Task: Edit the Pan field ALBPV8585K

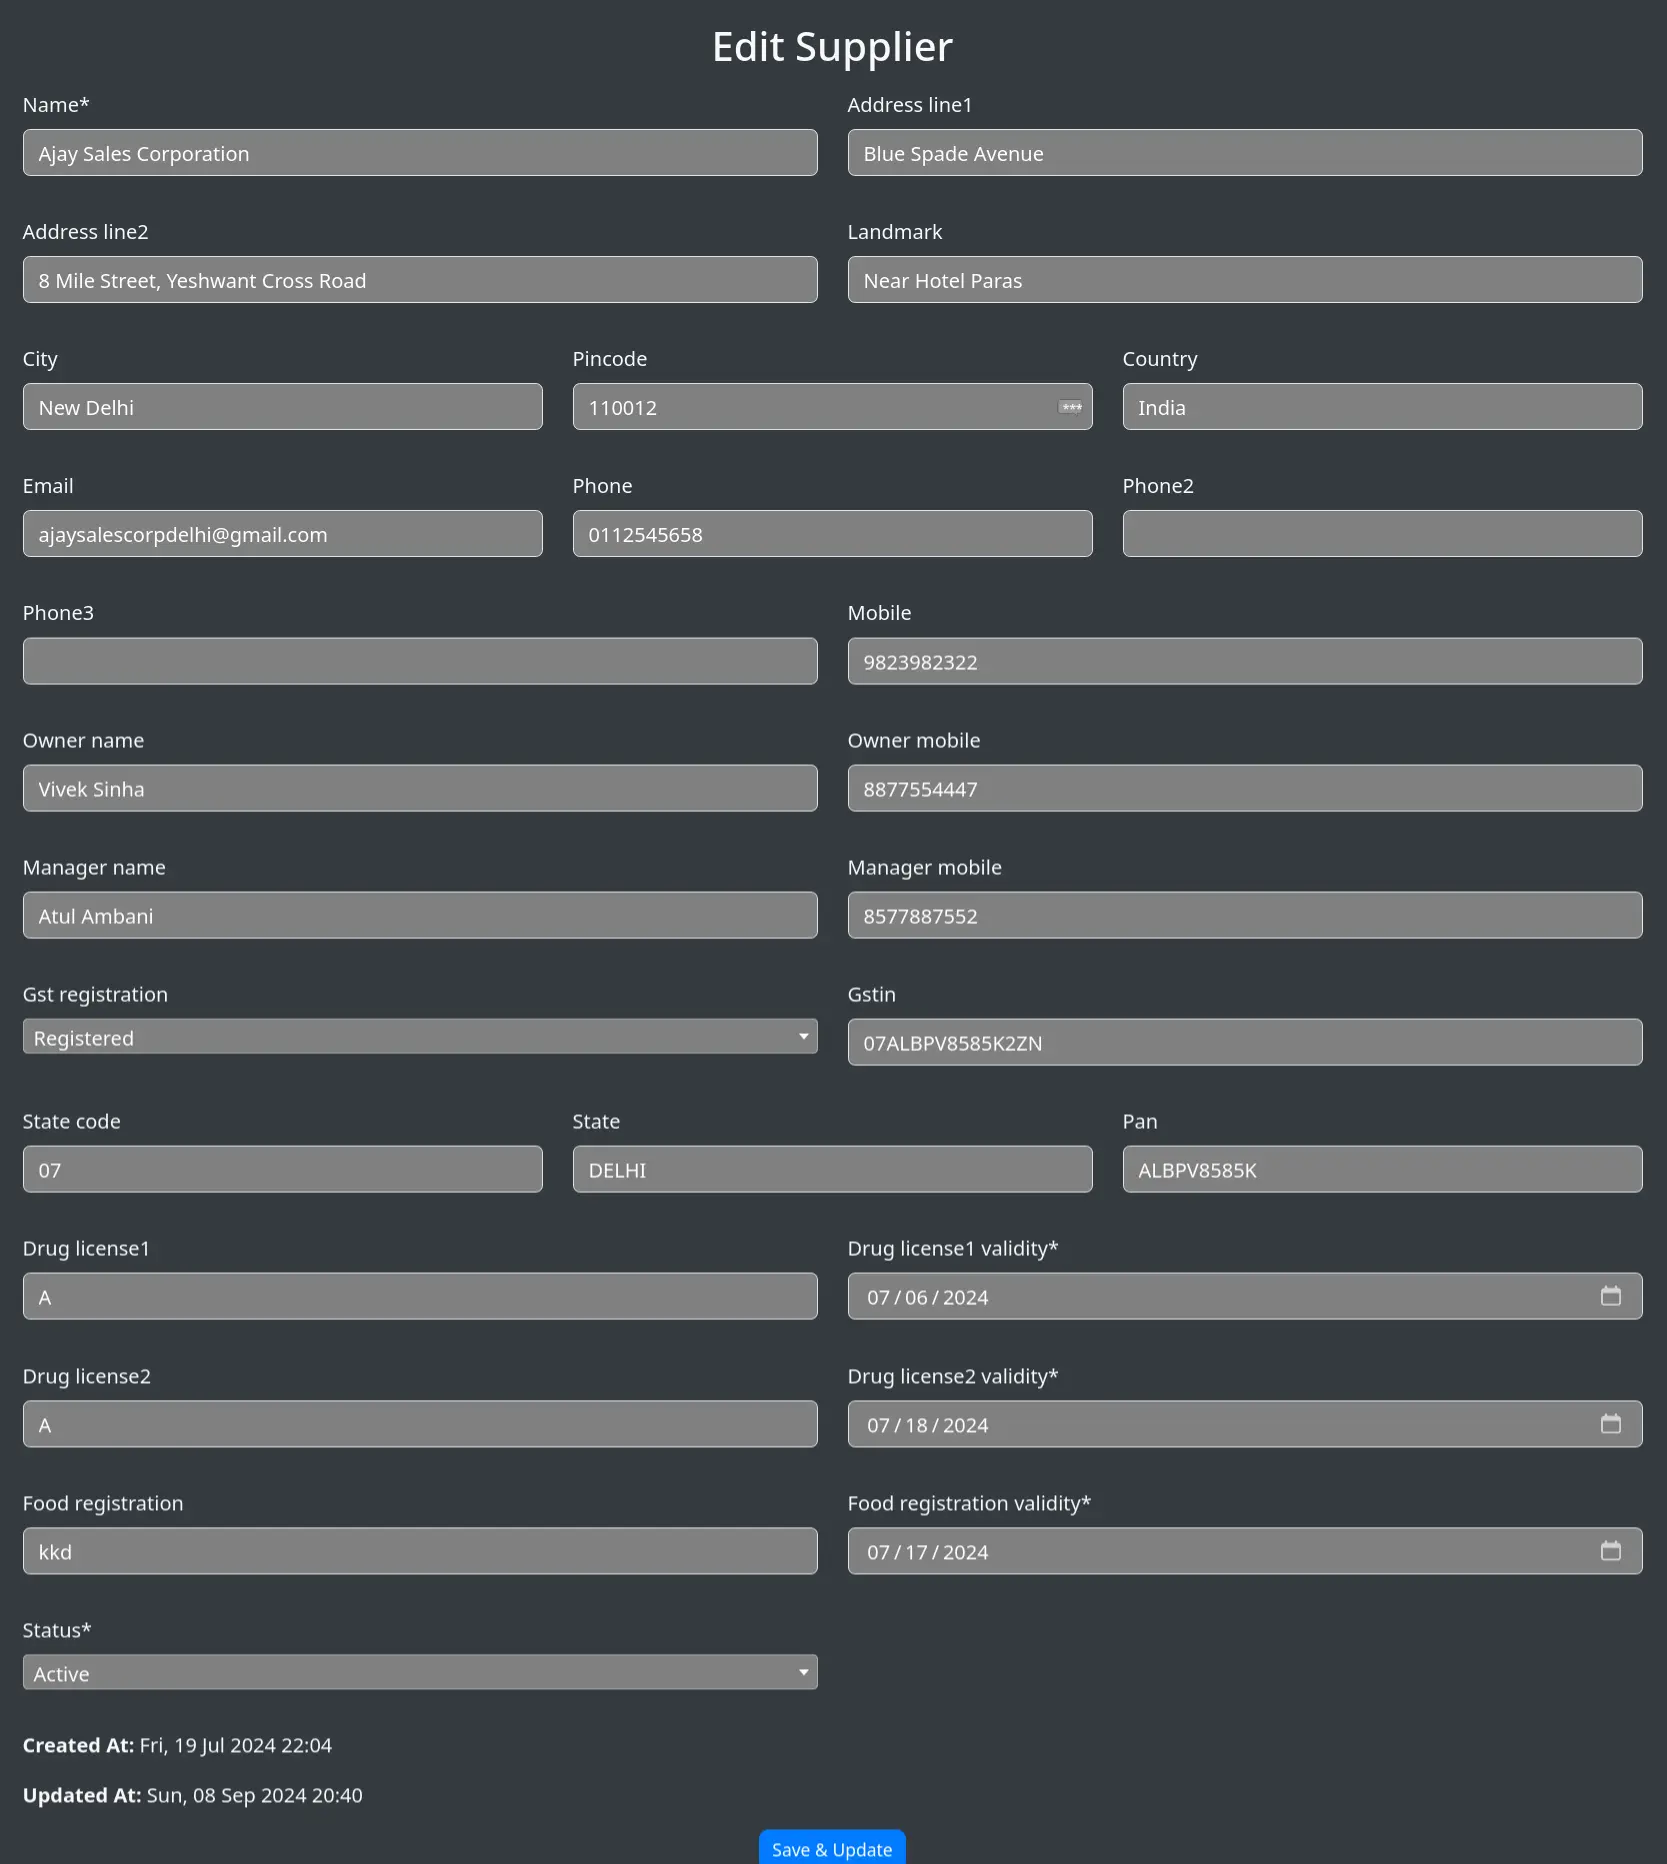Action: (1382, 1169)
